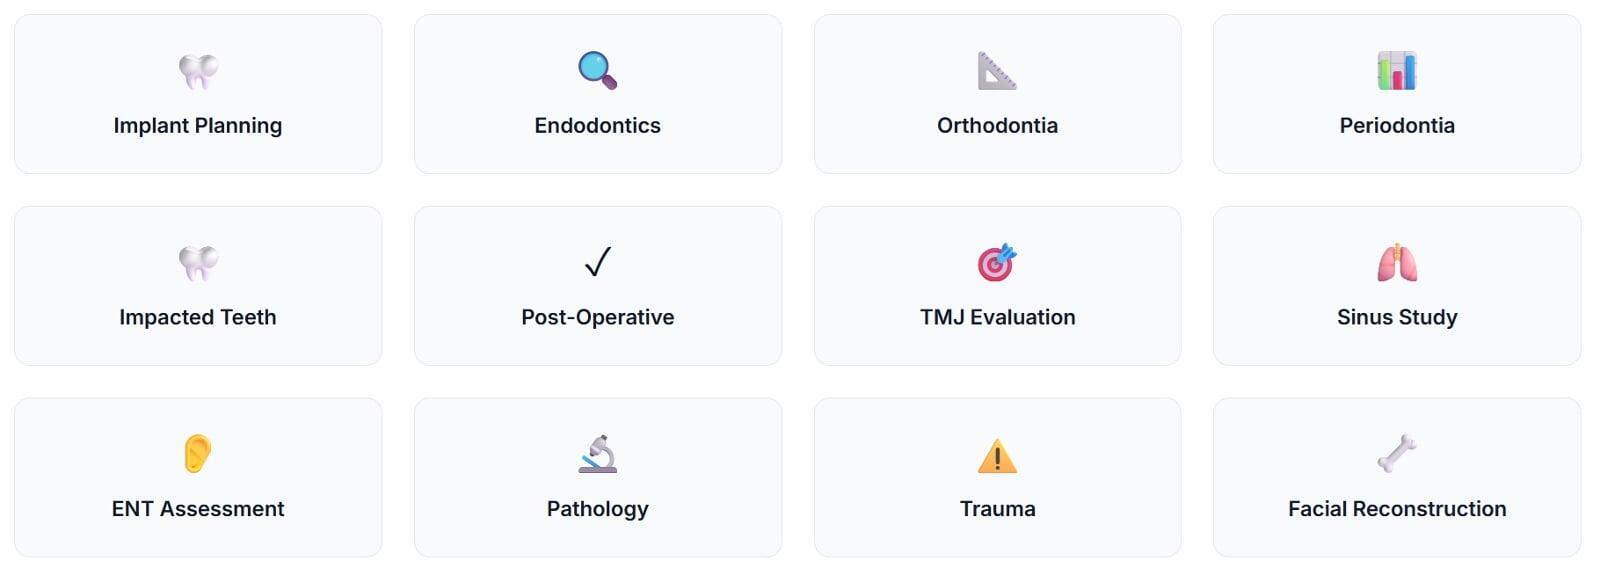Click the warning triangle Trauma icon
Screen dimensions: 1600x568
[x=996, y=456]
